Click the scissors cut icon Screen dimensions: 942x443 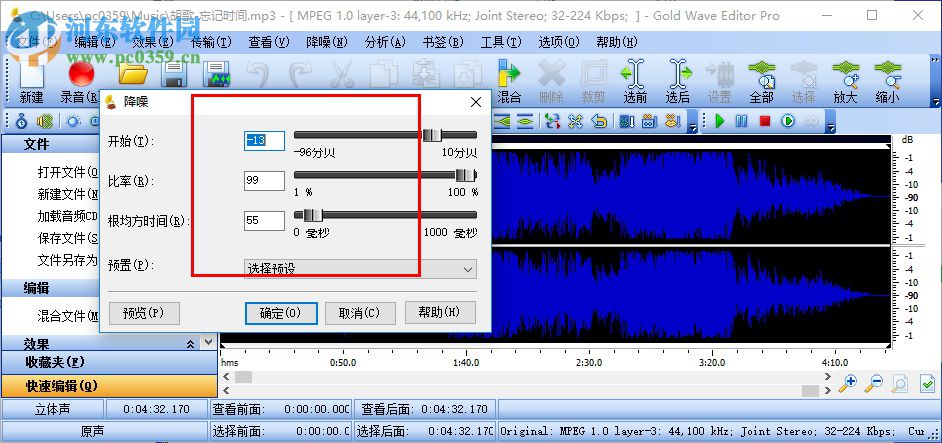click(342, 75)
